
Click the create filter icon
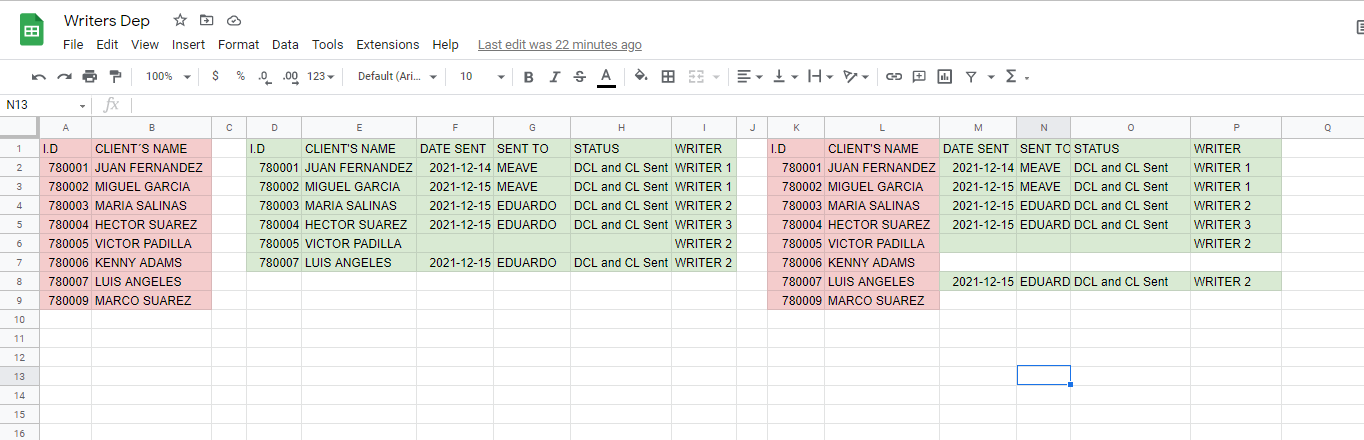point(971,76)
